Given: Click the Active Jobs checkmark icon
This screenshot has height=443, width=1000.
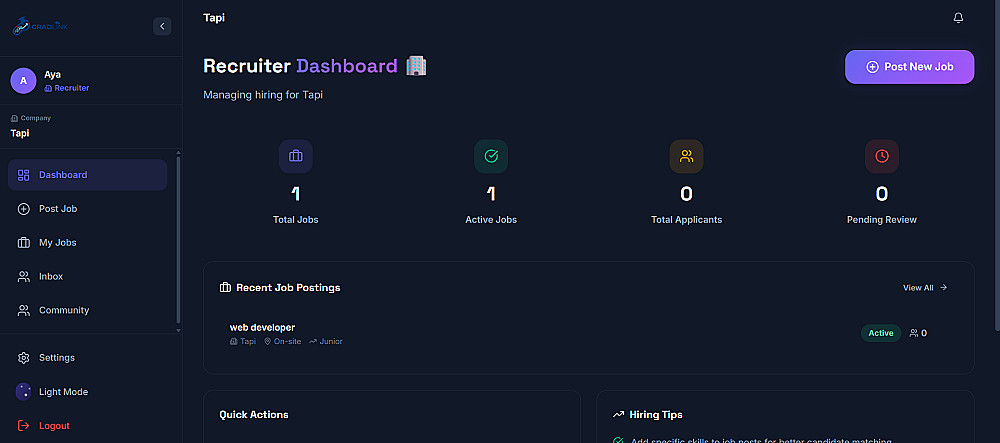Looking at the screenshot, I should point(491,156).
